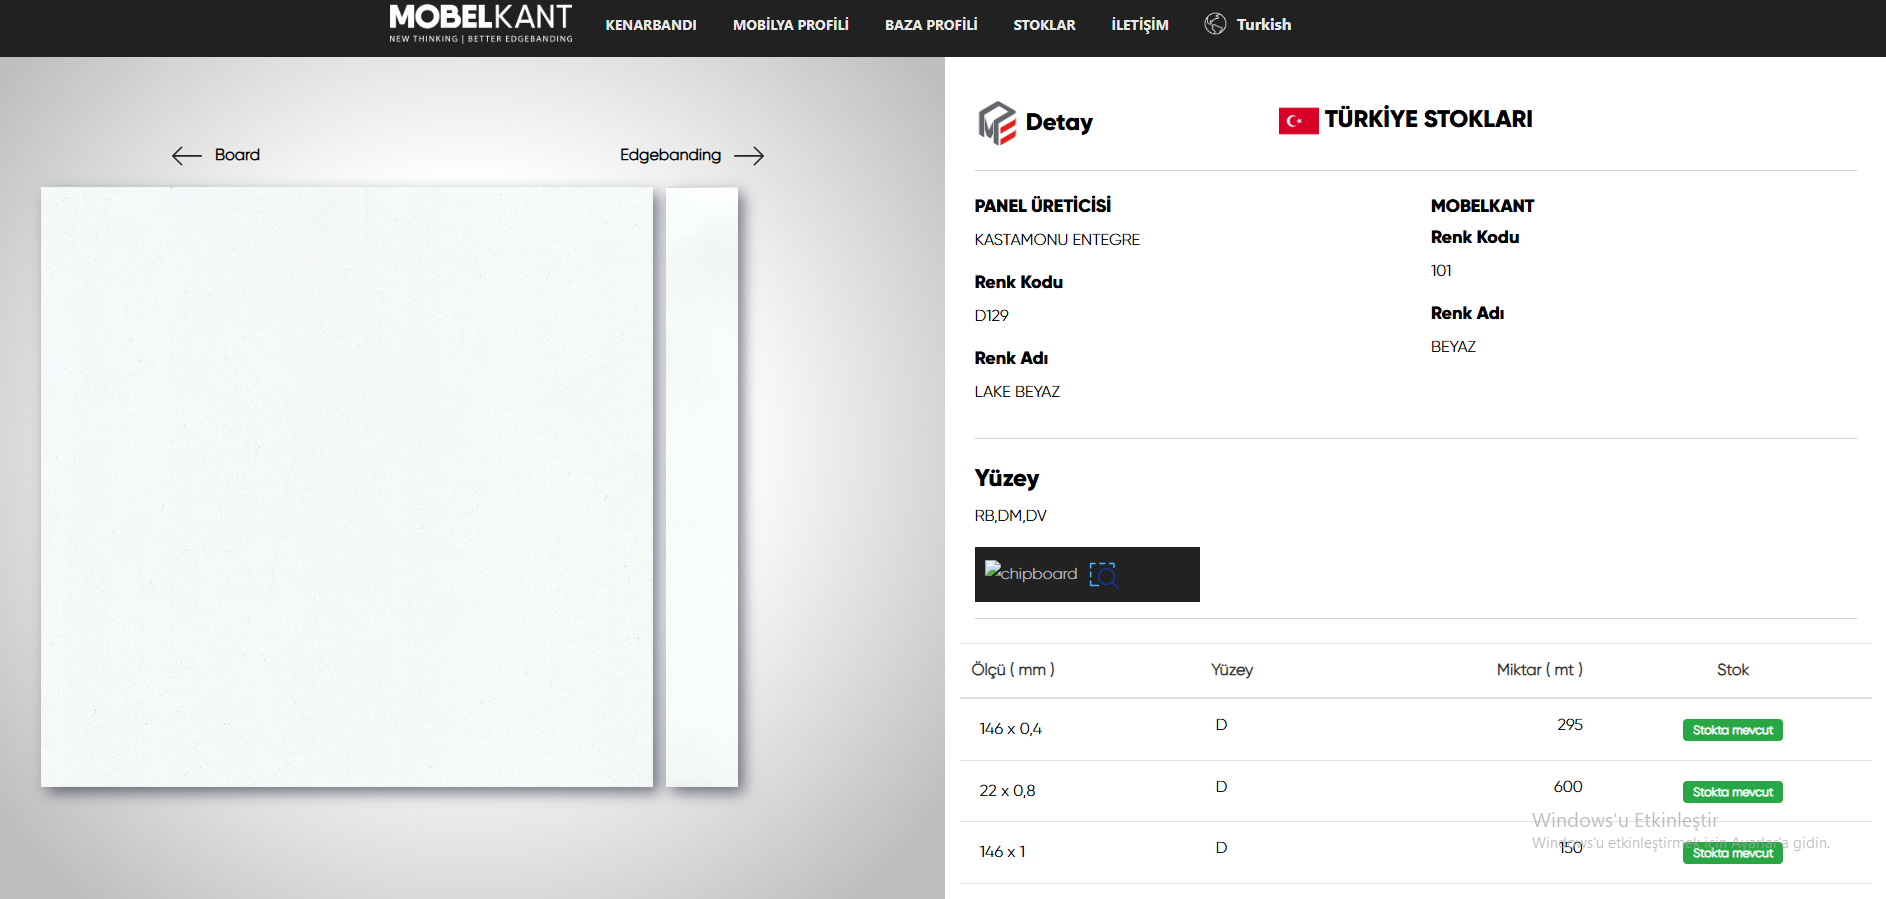Click the Board label link

click(x=237, y=155)
